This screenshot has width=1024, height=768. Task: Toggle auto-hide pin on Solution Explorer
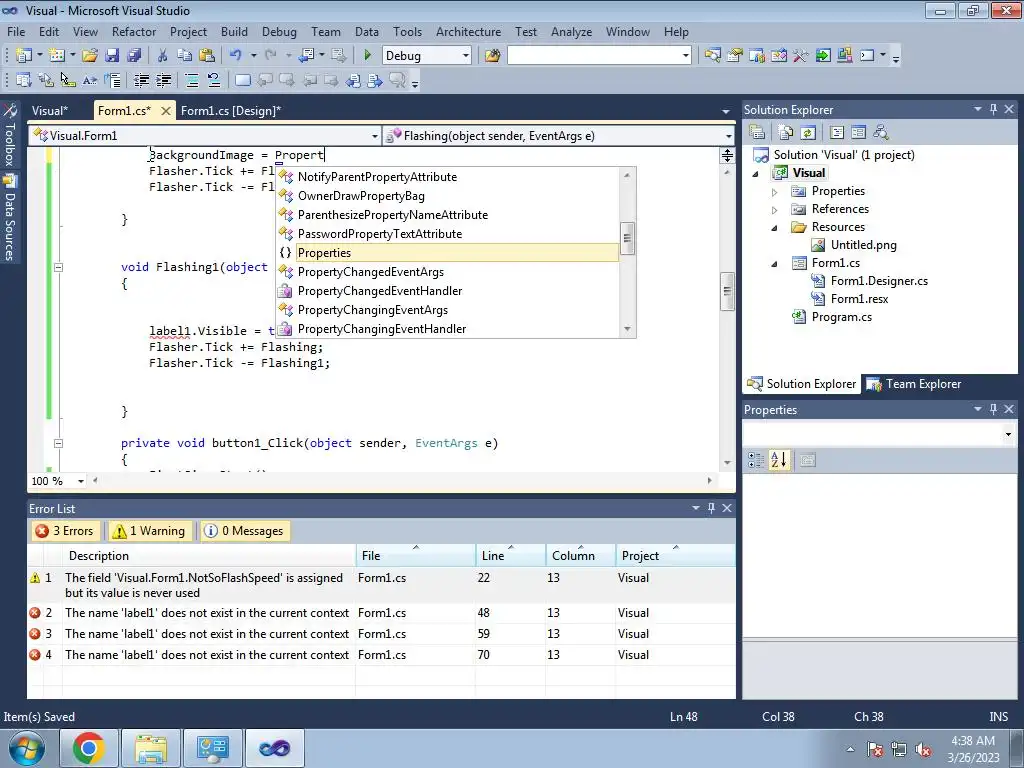pyautogui.click(x=993, y=110)
